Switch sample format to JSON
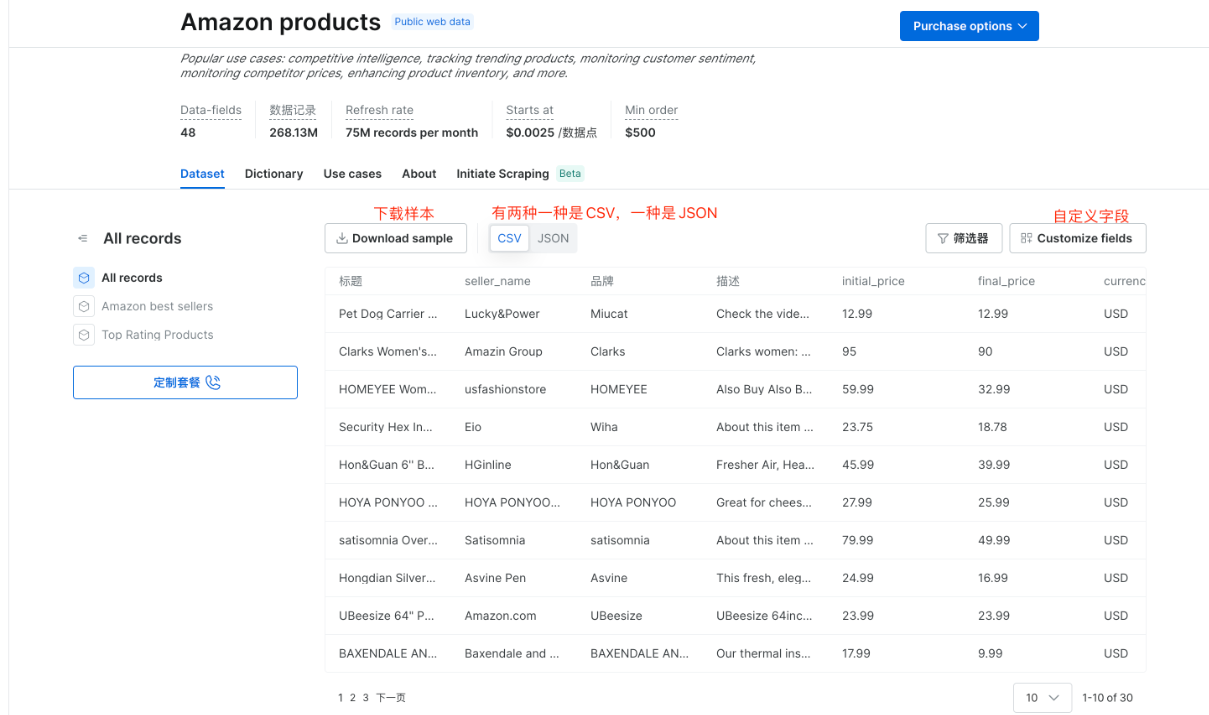The height and width of the screenshot is (715, 1209). (553, 238)
